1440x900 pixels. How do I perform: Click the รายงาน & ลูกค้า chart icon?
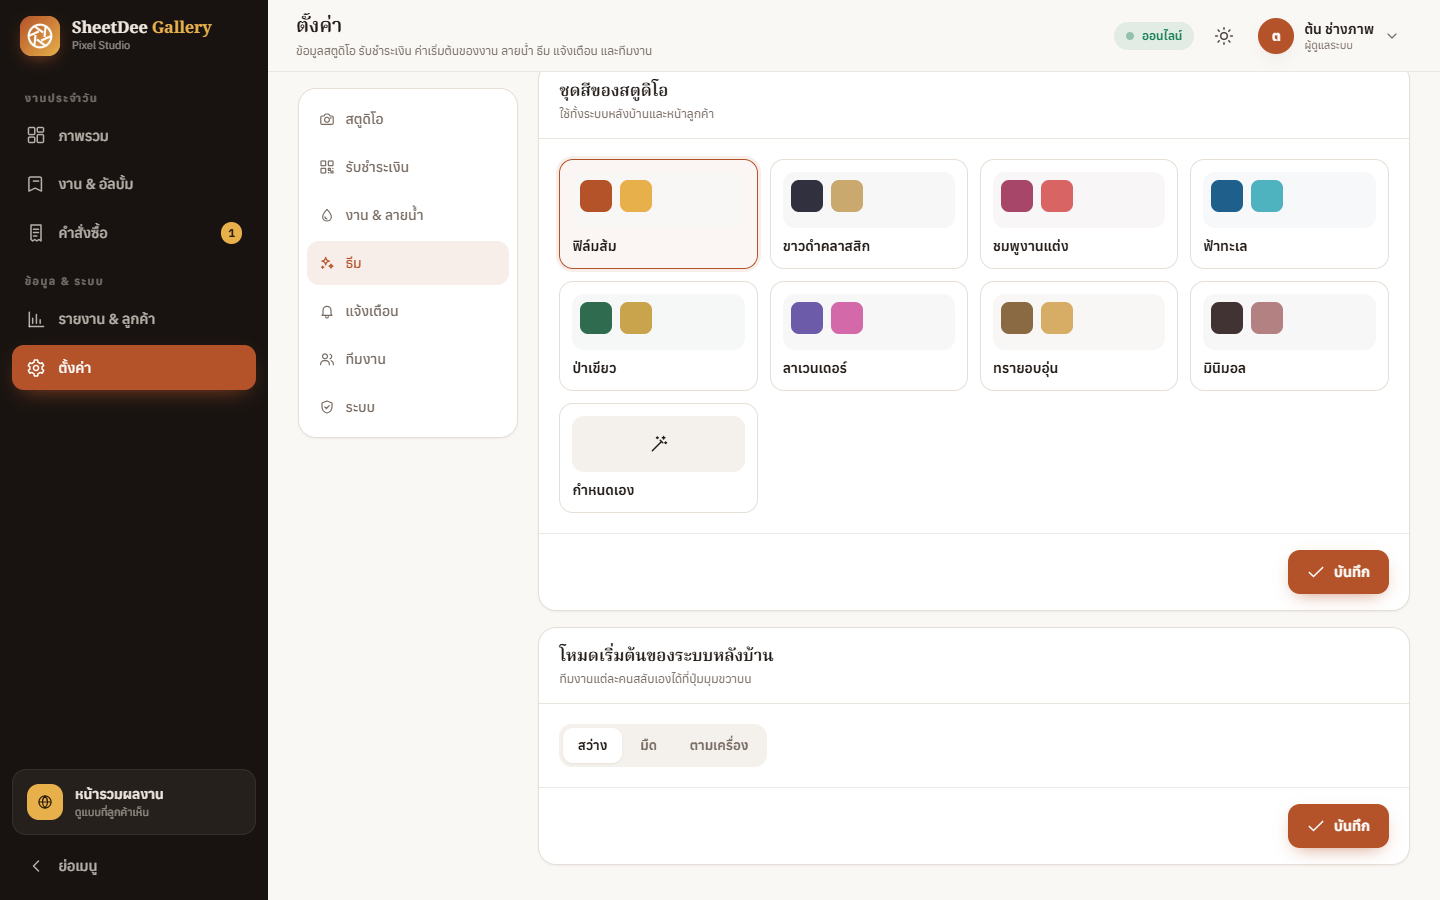(x=36, y=319)
